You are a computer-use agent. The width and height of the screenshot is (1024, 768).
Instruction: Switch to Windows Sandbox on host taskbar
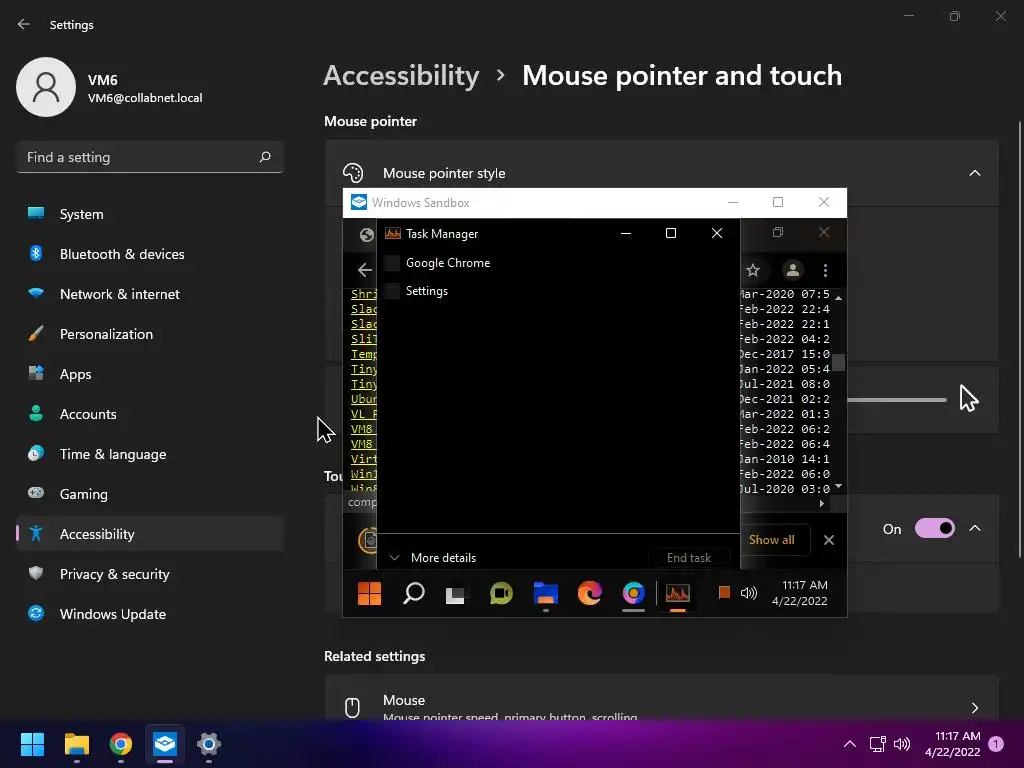pyautogui.click(x=165, y=744)
